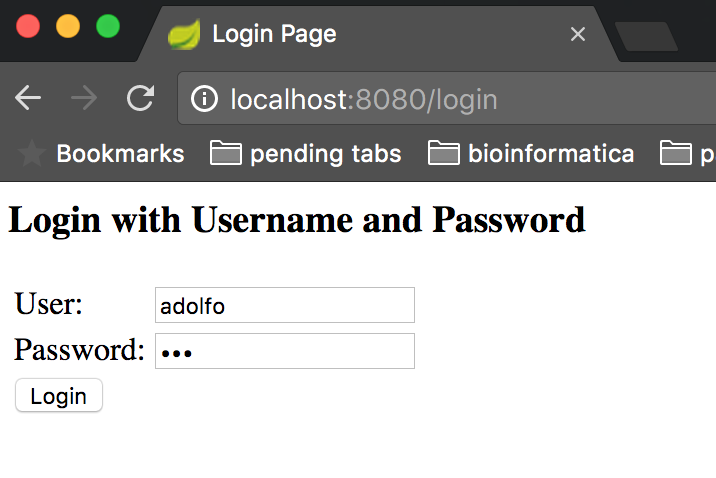The height and width of the screenshot is (478, 716).
Task: Click the Bookmarks star icon
Action: coord(32,153)
